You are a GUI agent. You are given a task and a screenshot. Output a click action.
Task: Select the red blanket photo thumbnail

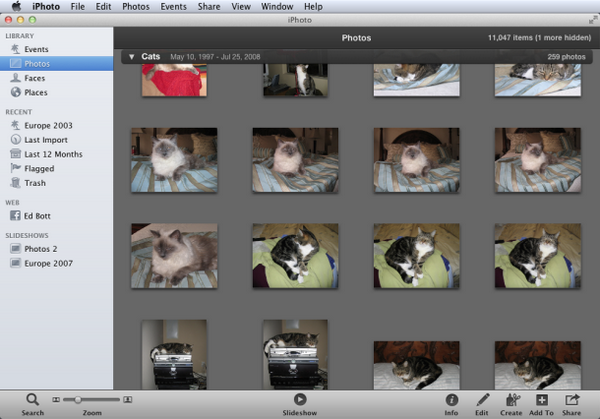(174, 80)
